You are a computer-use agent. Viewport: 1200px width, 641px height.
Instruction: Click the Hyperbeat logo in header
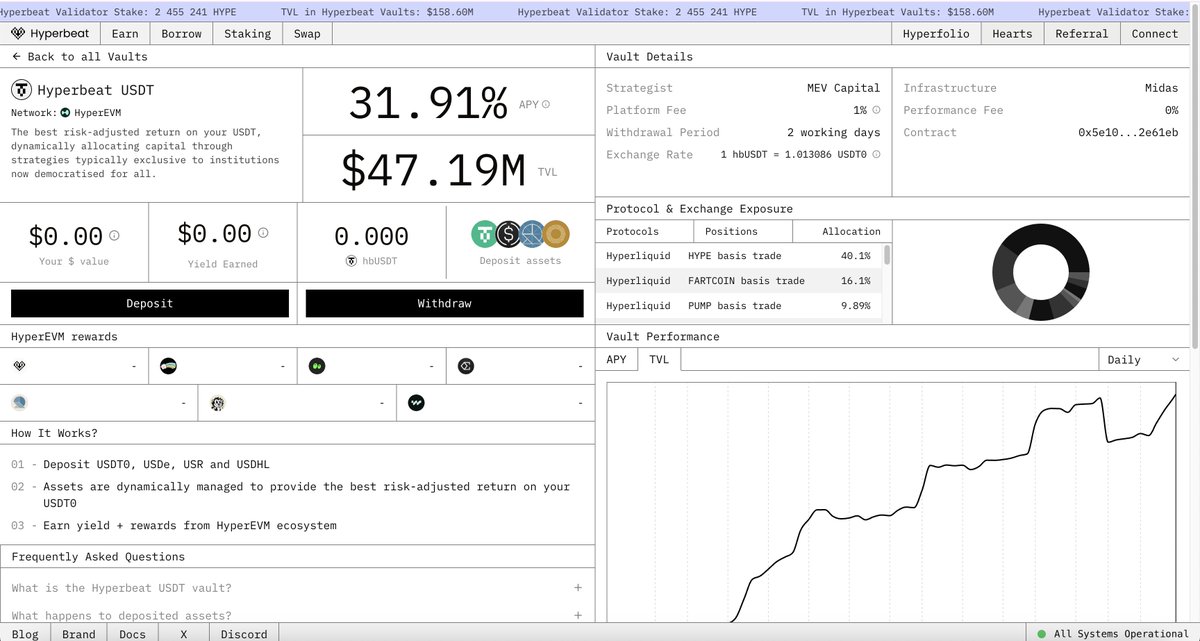pos(48,33)
